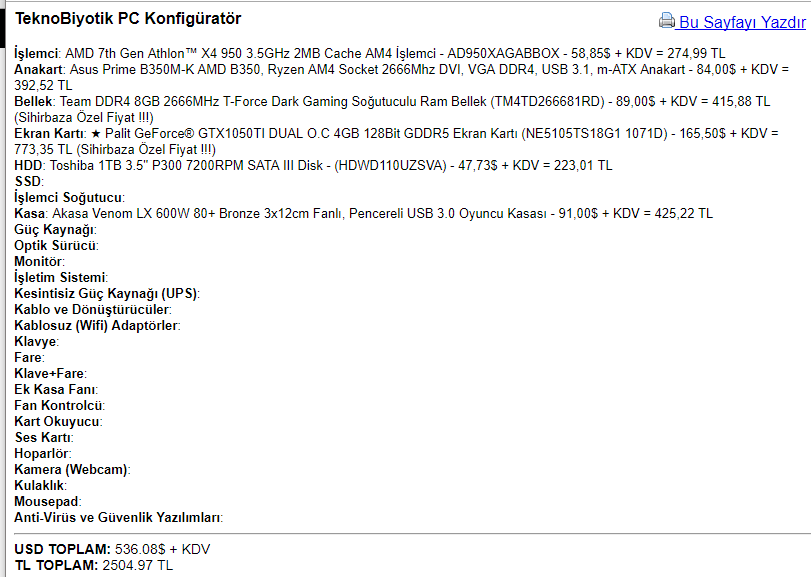Click the Kart Okuyucu label
This screenshot has width=811, height=577.
(x=58, y=422)
